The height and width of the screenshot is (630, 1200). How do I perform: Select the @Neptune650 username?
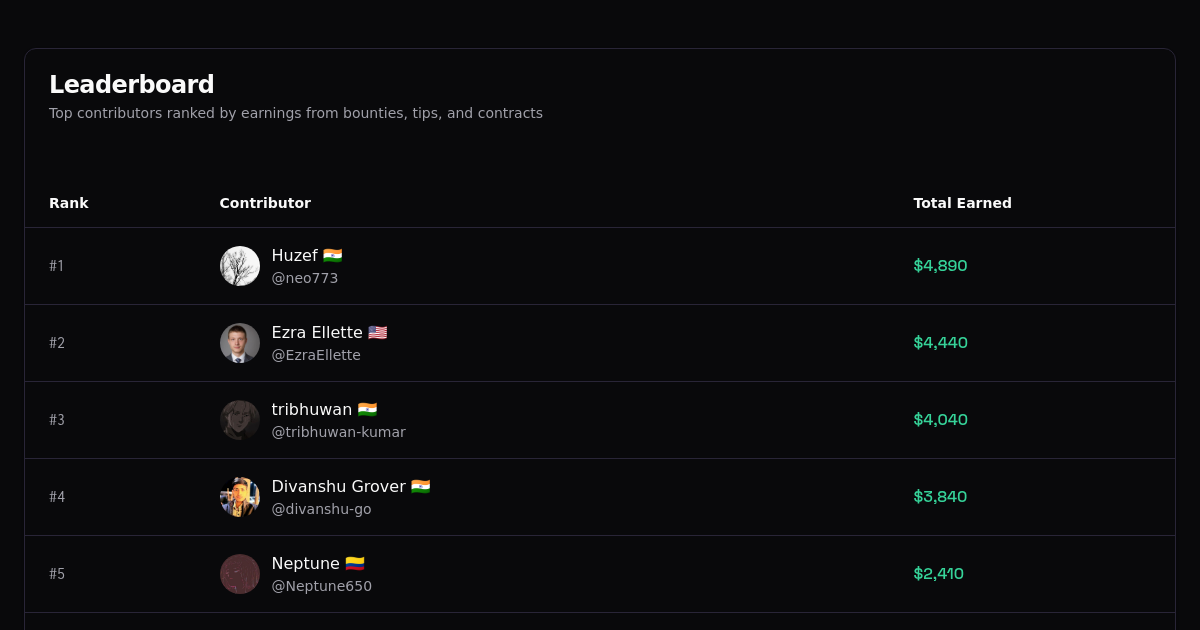322,586
